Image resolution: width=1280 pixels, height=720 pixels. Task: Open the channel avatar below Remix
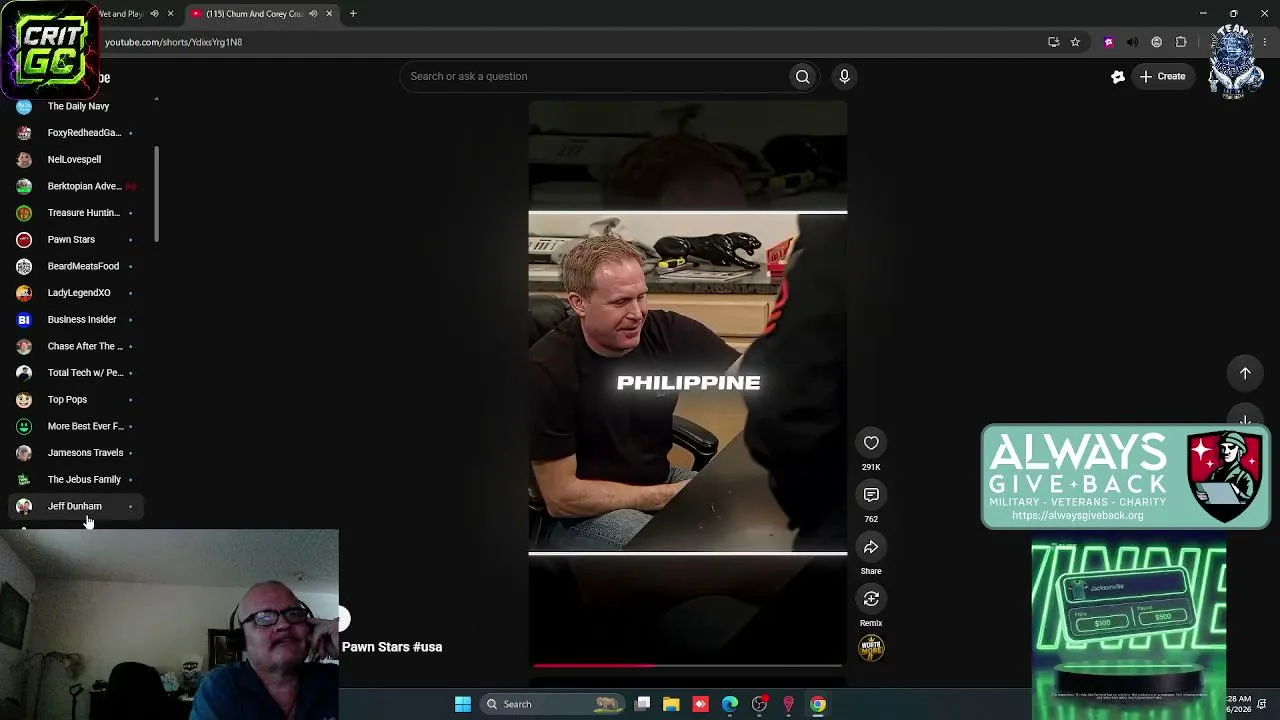(871, 648)
